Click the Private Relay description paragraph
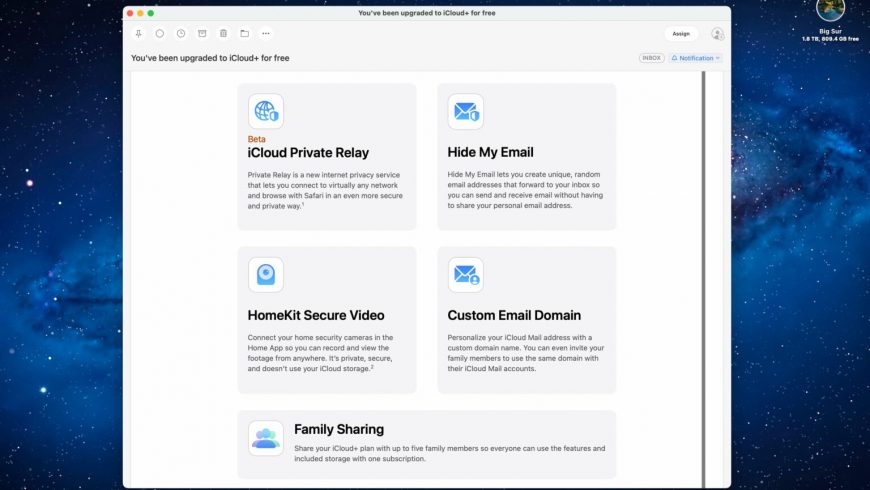The width and height of the screenshot is (870, 490). pyautogui.click(x=325, y=190)
